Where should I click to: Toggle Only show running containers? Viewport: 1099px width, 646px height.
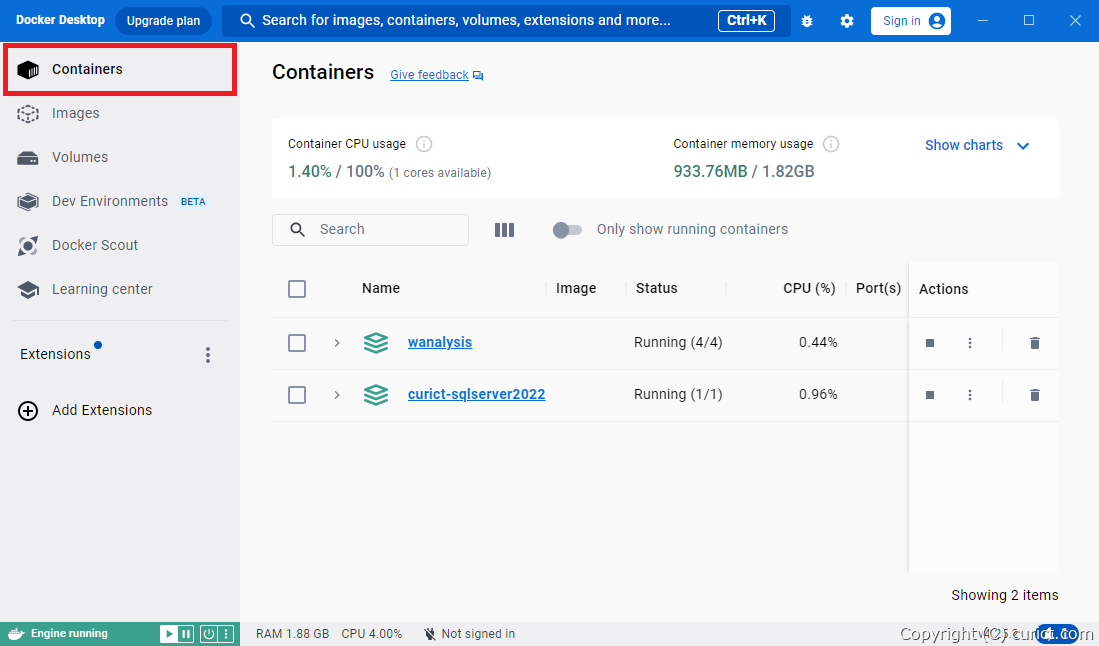click(x=567, y=230)
